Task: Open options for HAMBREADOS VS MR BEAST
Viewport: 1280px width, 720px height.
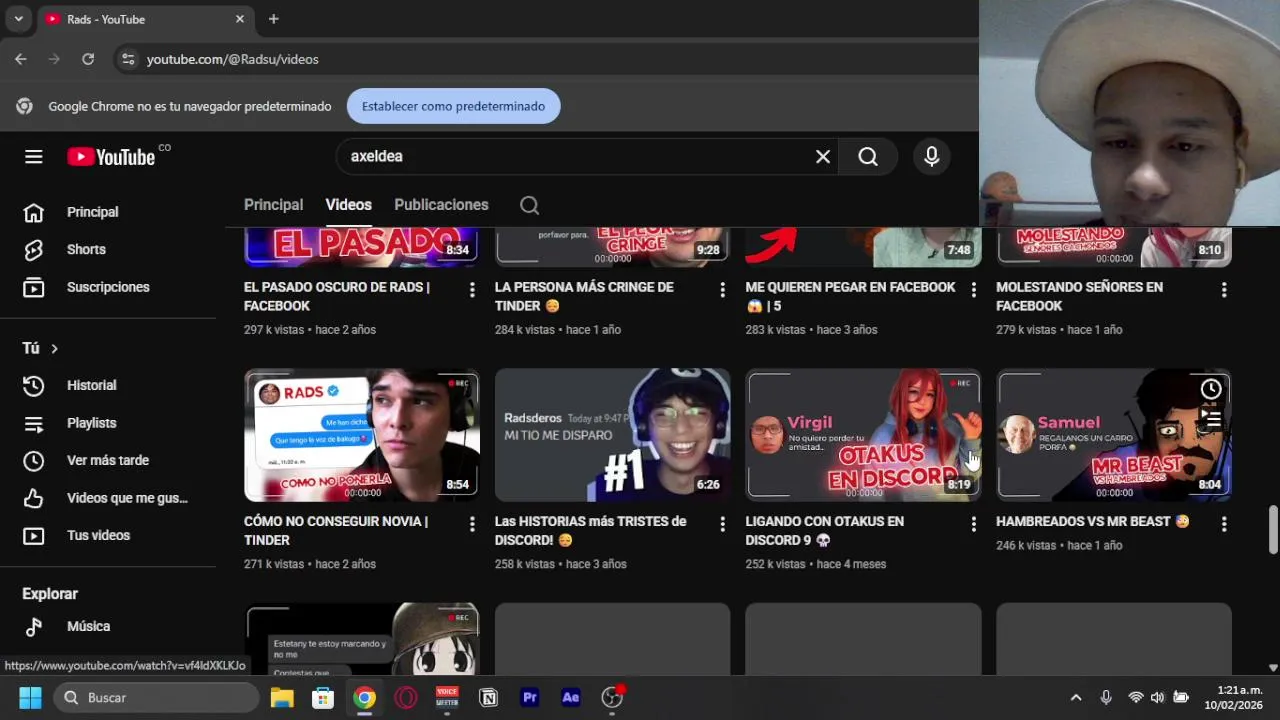Action: tap(1224, 524)
